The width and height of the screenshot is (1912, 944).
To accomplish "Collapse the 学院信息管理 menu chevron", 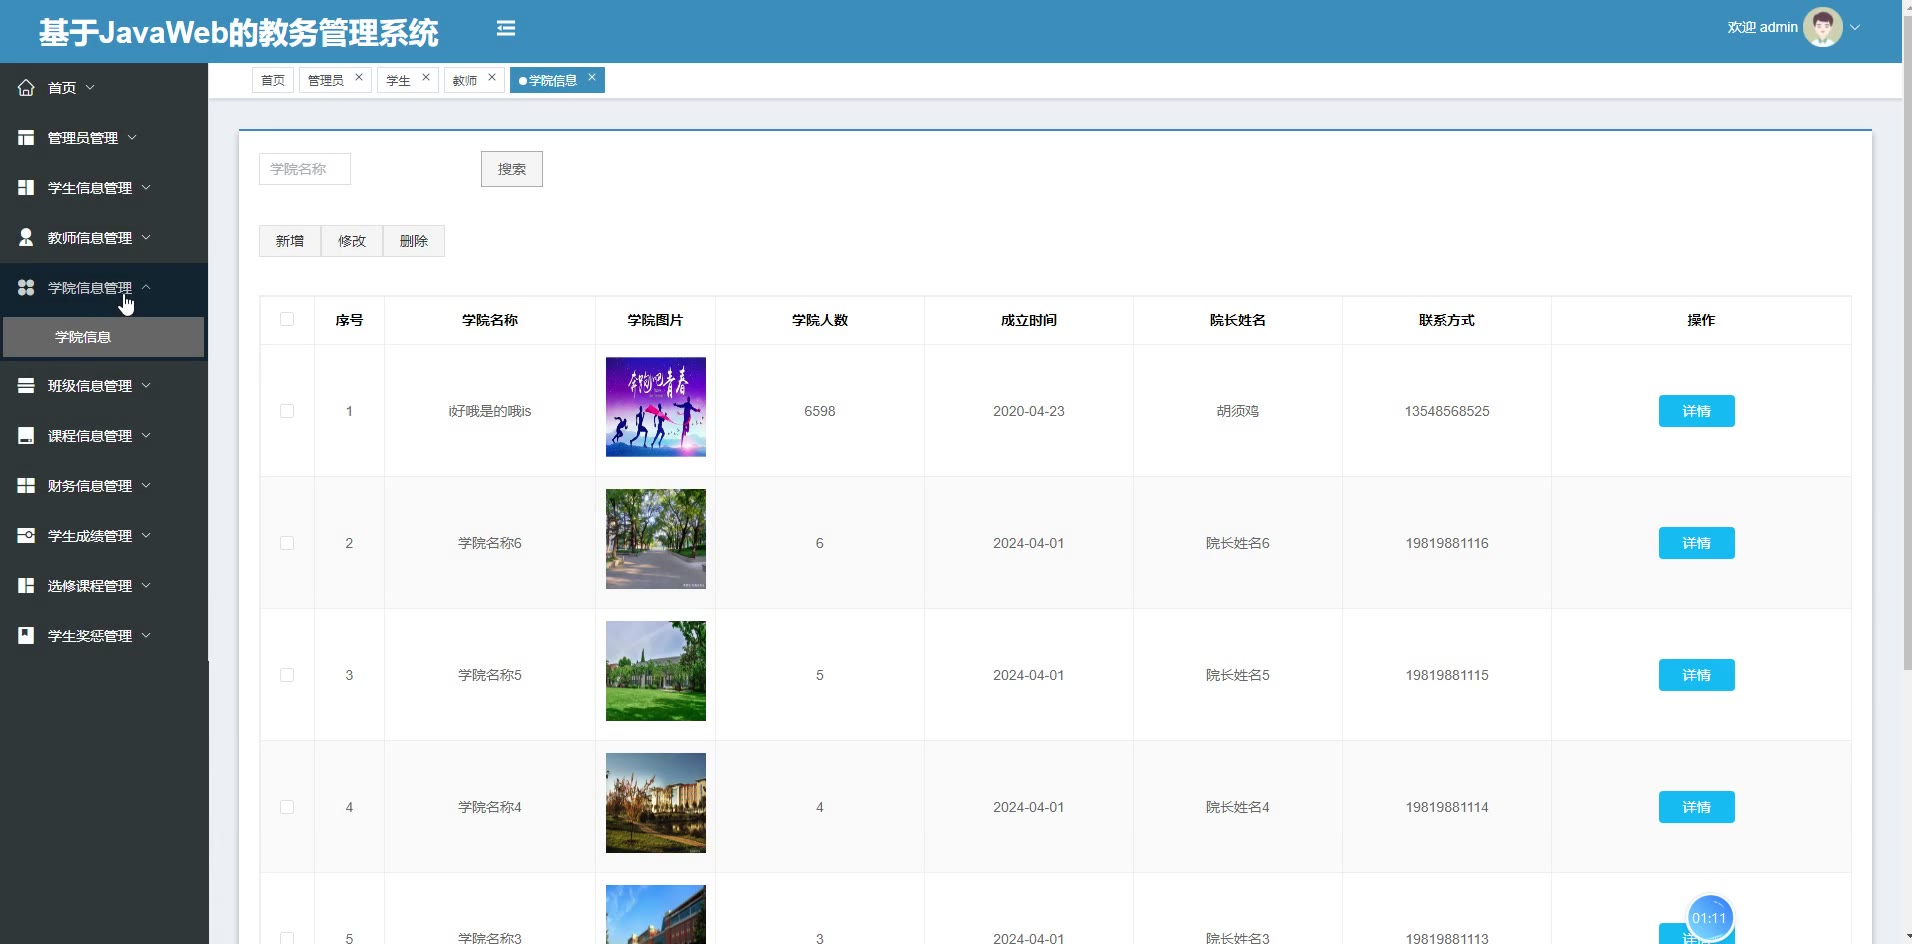I will click(146, 287).
